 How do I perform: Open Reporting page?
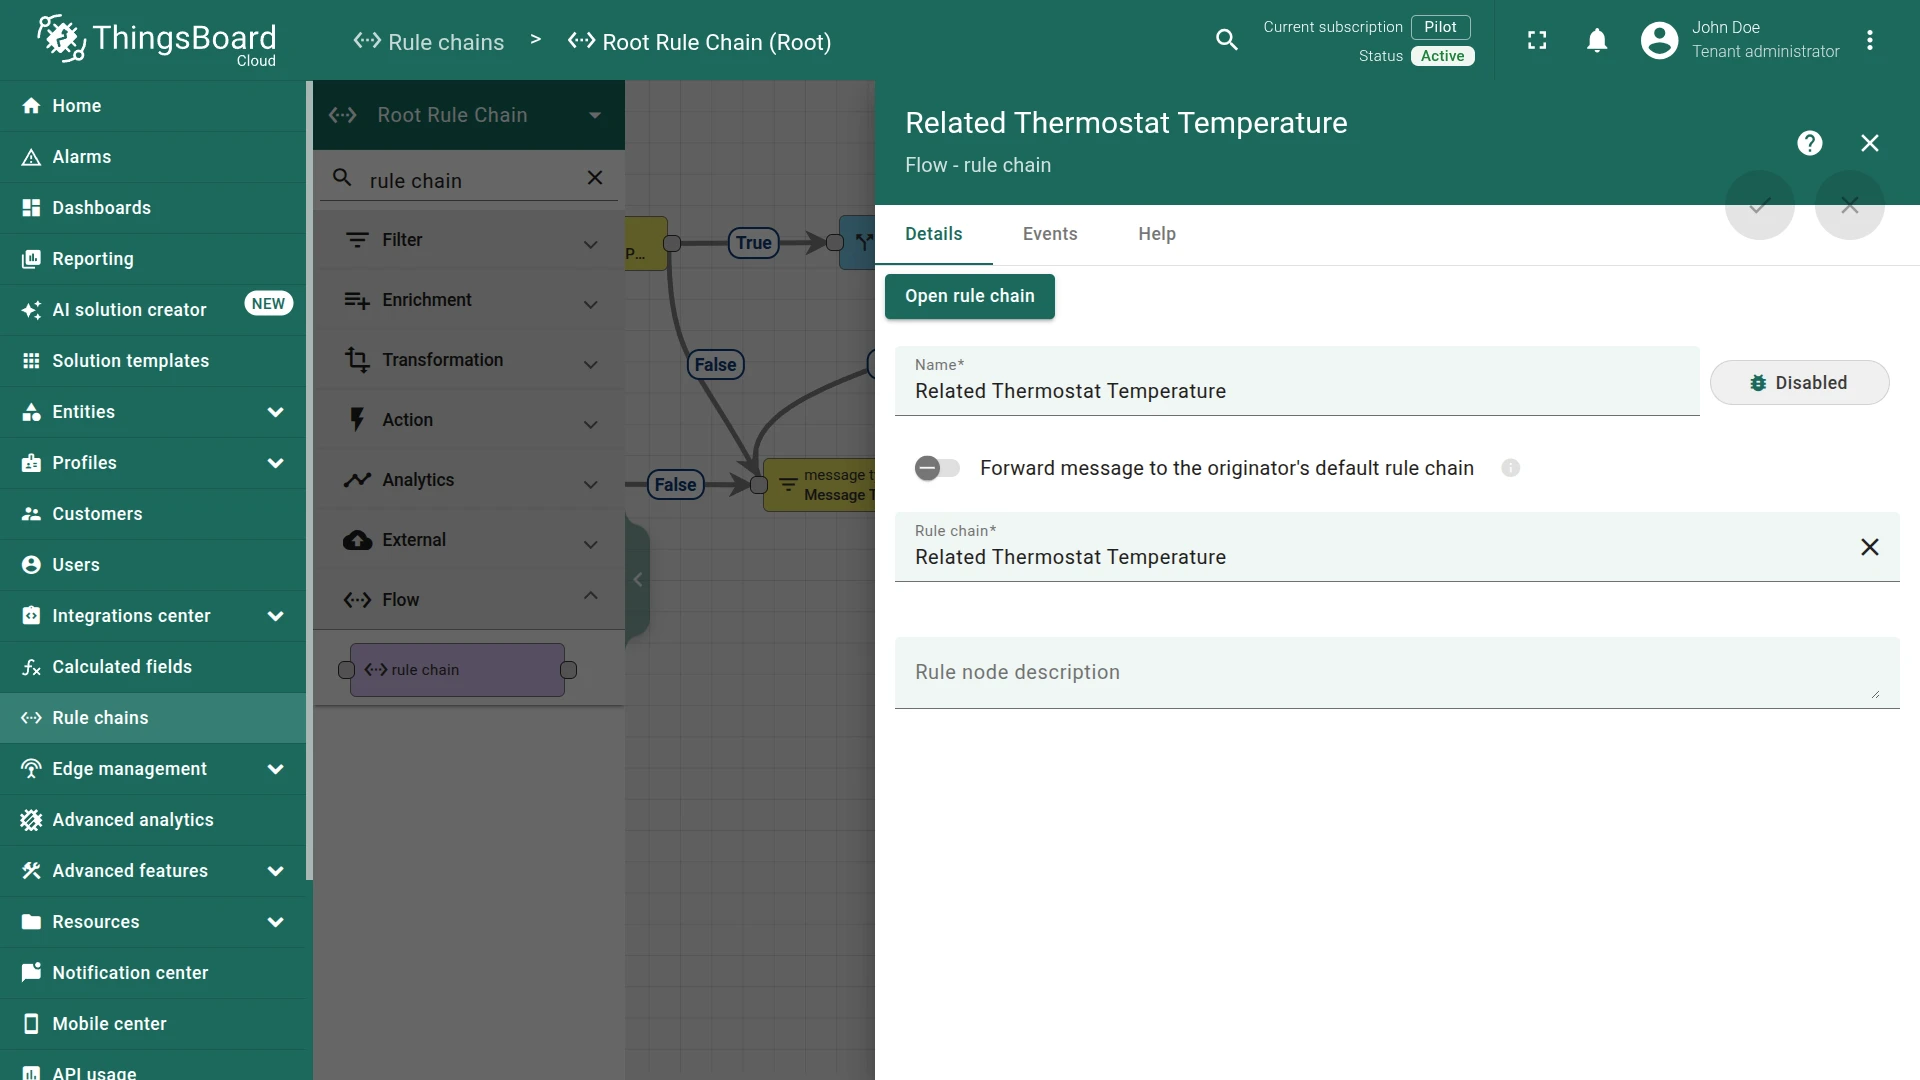[x=153, y=259]
